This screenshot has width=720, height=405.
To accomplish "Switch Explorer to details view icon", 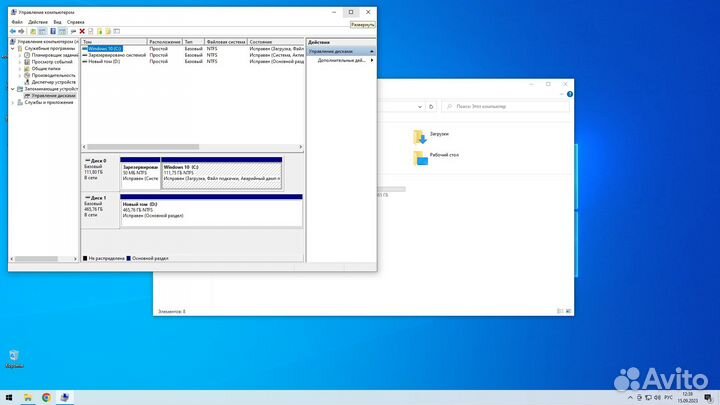I will 560,311.
